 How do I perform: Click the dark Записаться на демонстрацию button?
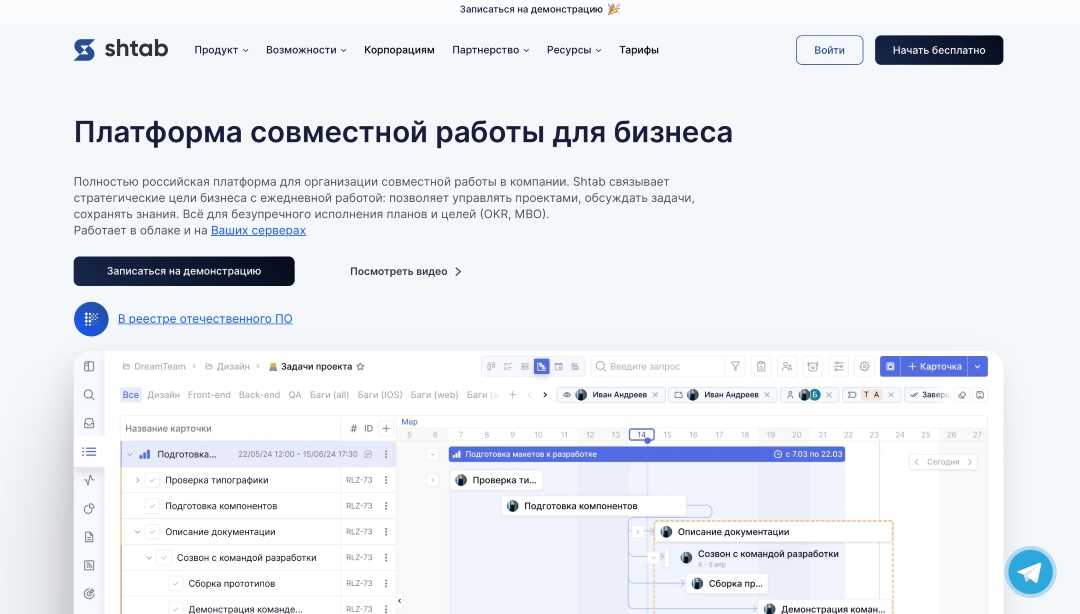pos(184,272)
